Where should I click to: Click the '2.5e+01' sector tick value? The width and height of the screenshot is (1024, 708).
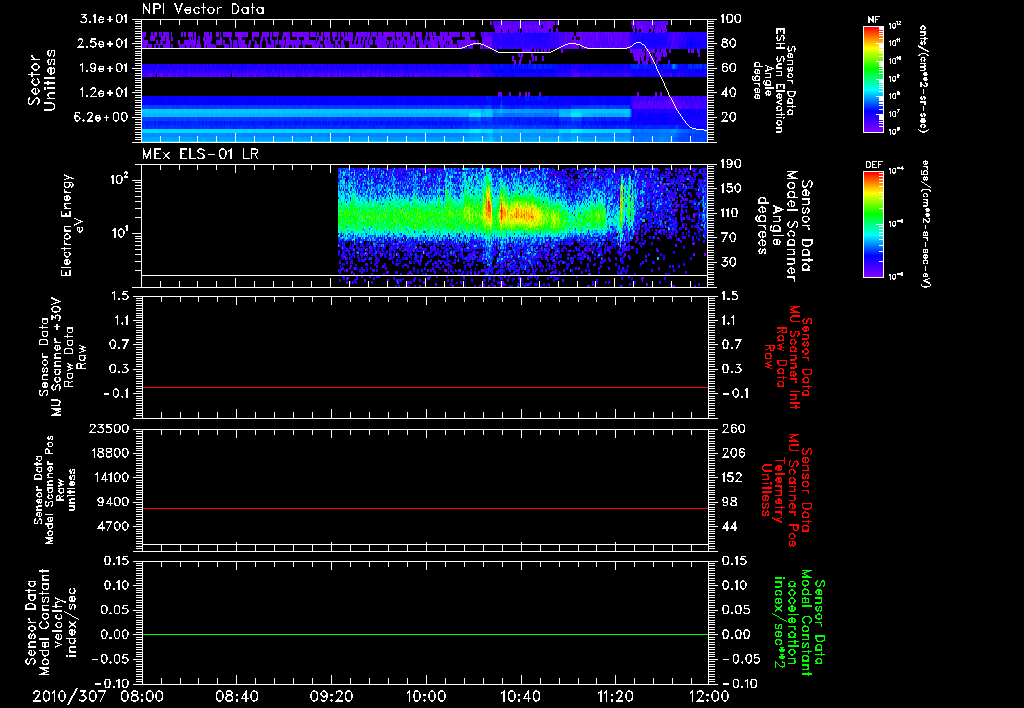click(x=104, y=43)
